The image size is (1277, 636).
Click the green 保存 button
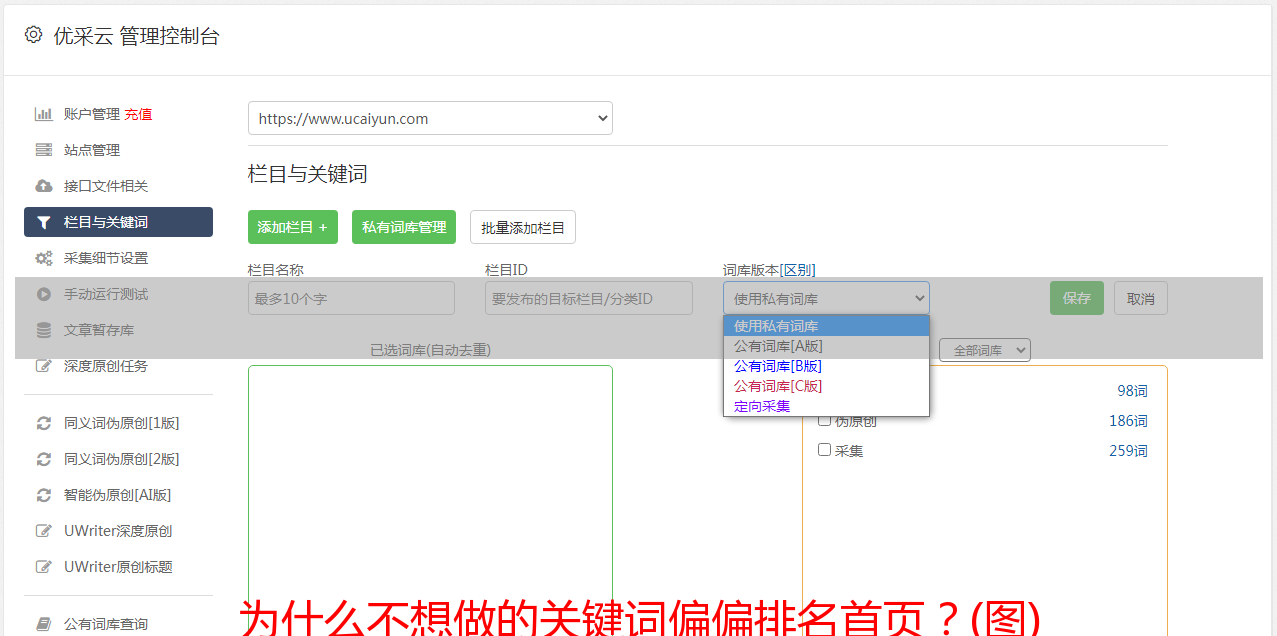tap(1077, 298)
